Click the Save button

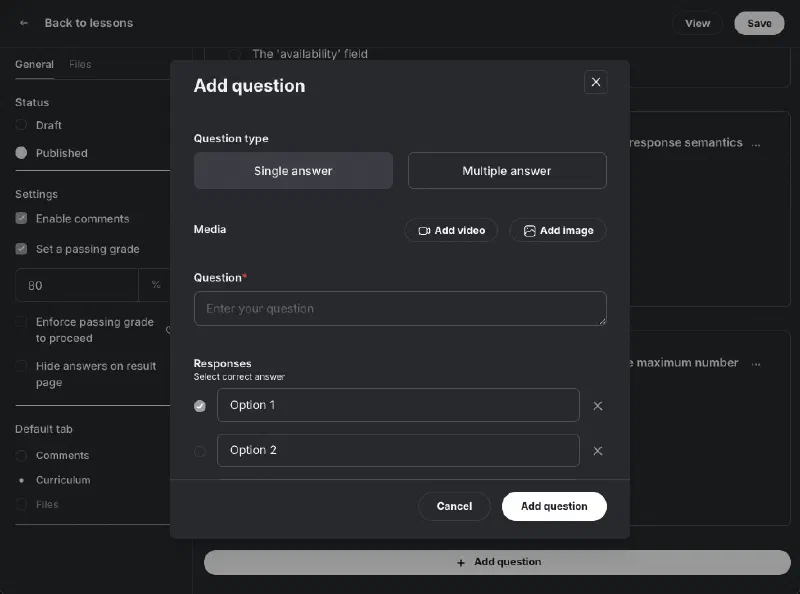tap(759, 23)
